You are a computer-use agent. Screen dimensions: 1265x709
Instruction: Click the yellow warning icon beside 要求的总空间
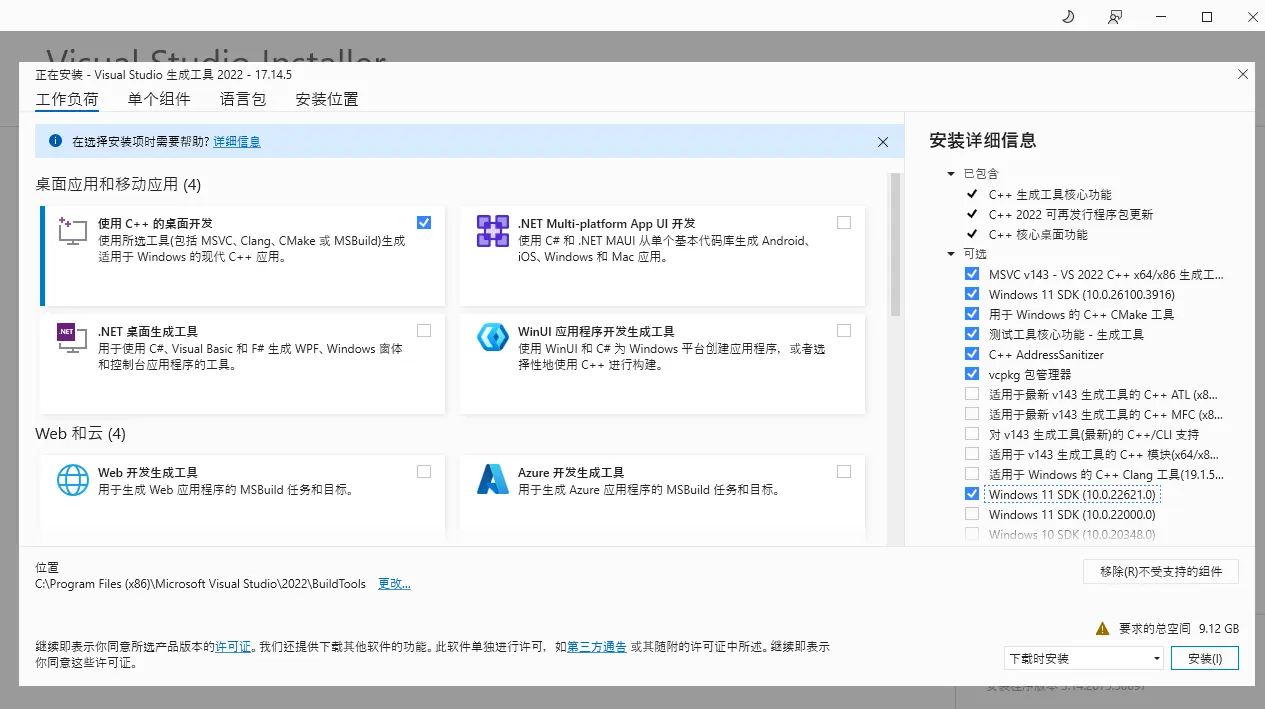1102,629
